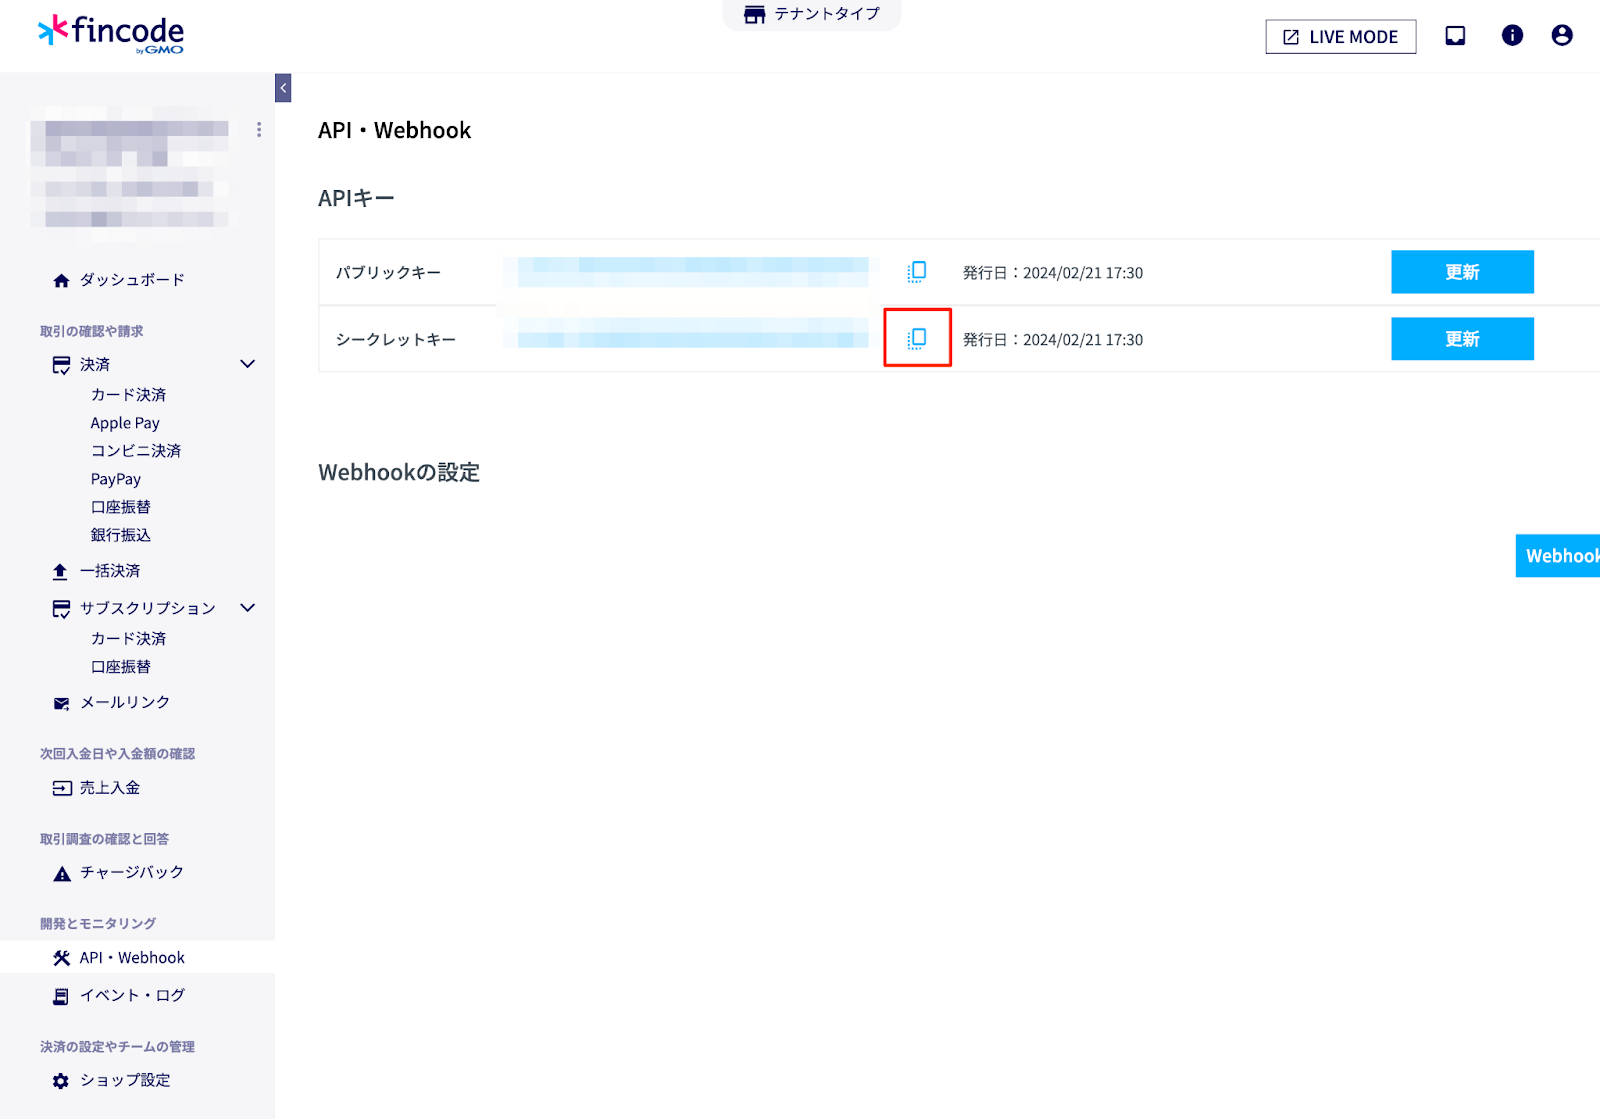Click the パブリックキー label
The height and width of the screenshot is (1119, 1600).
pos(388,273)
